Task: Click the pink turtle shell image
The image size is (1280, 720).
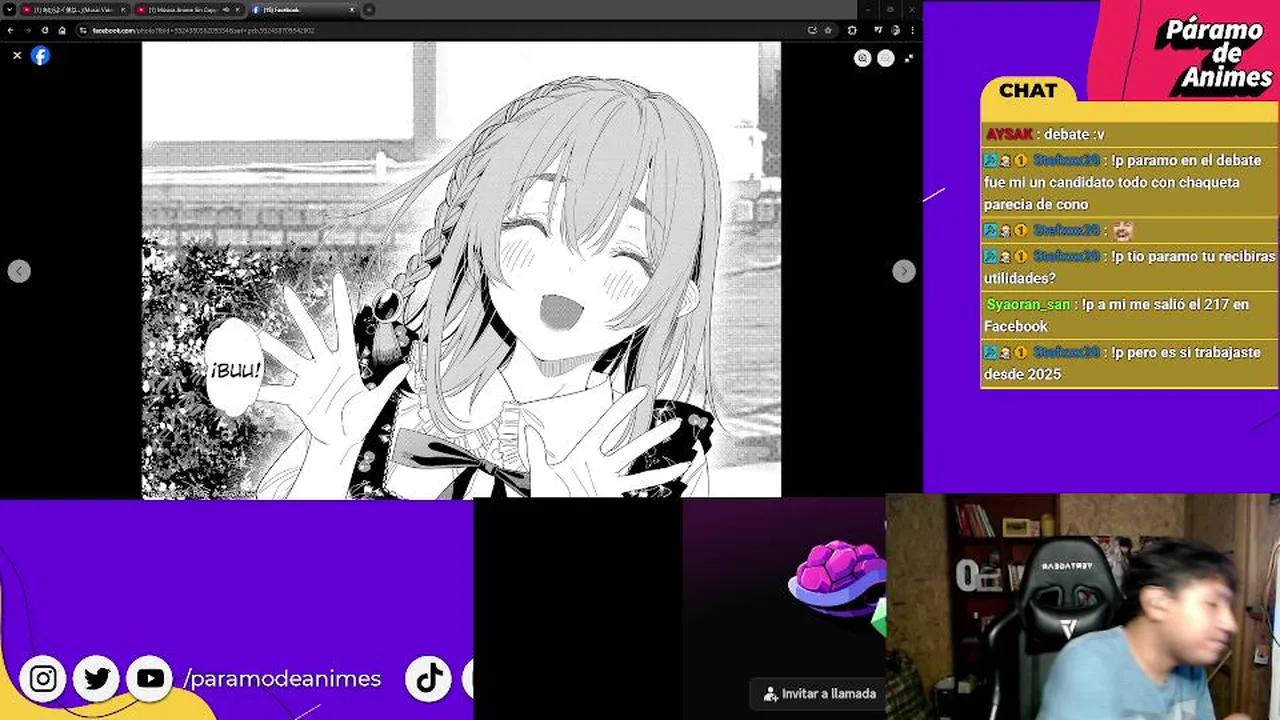Action: click(x=836, y=578)
